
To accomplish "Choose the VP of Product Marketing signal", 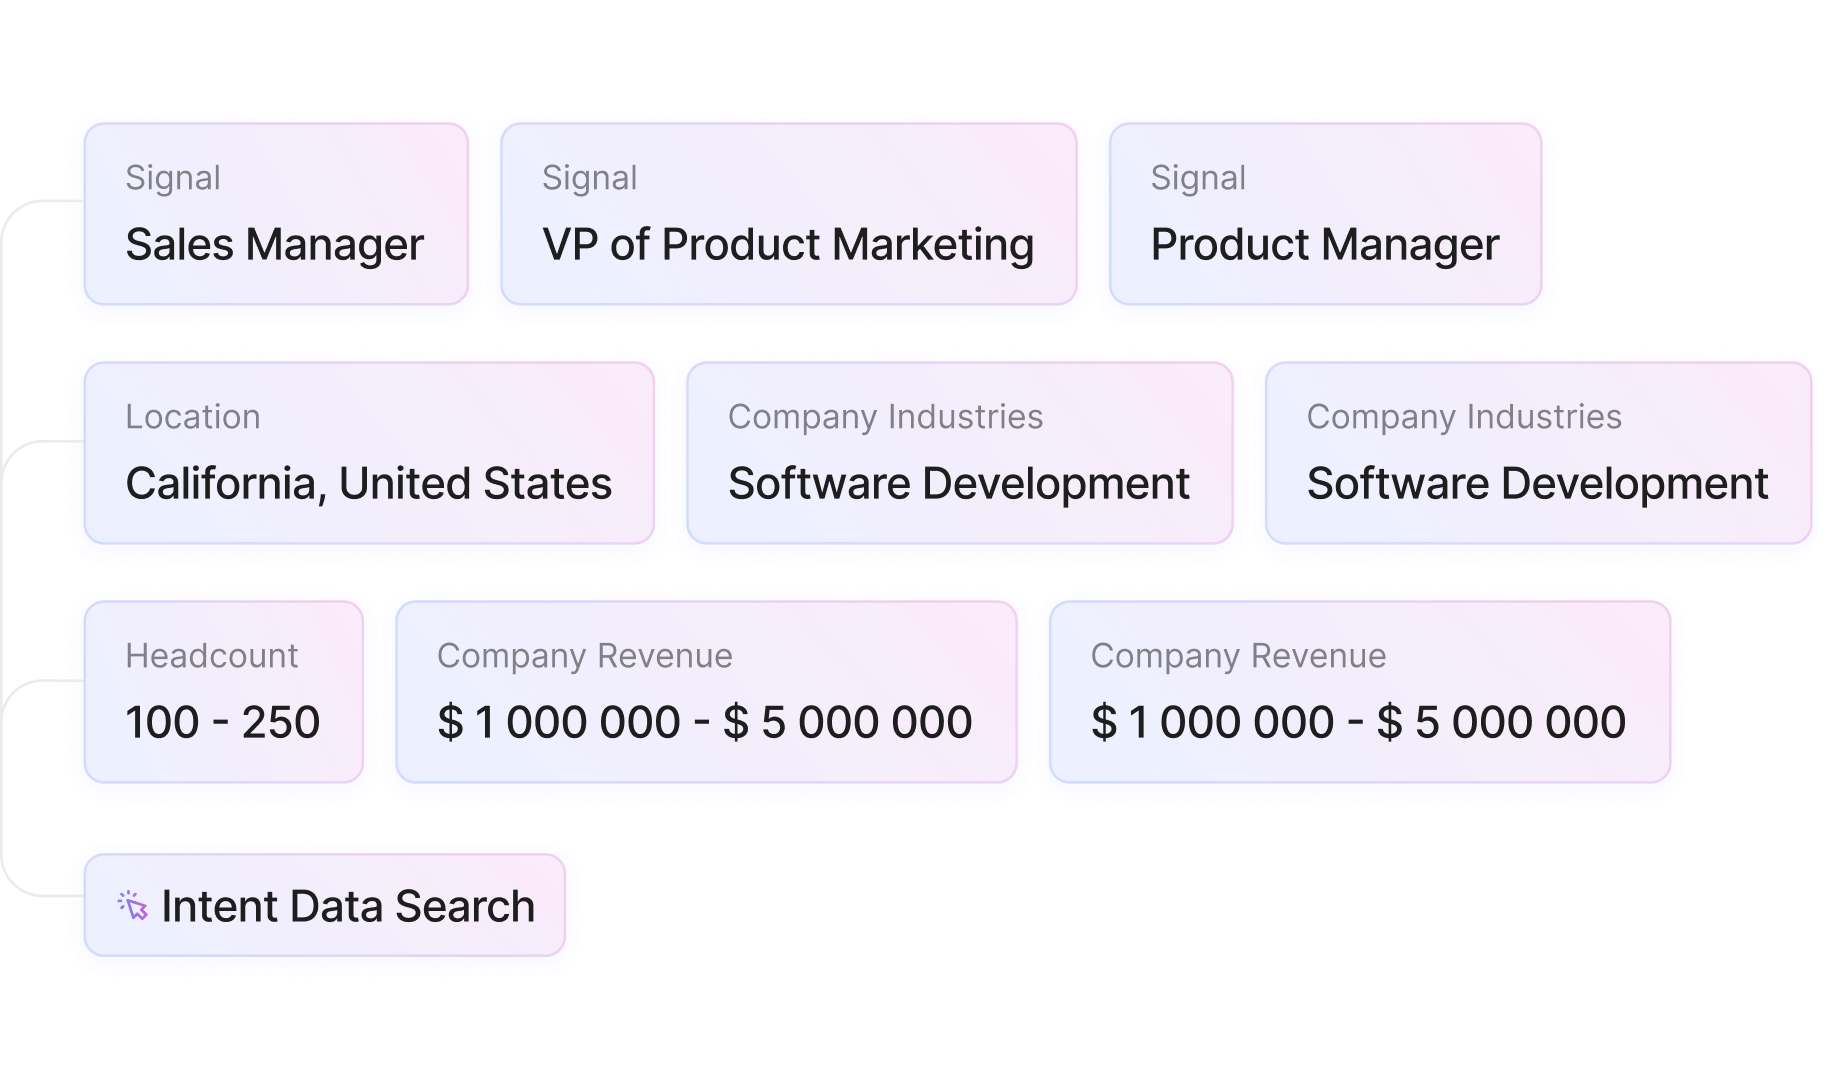I will 788,214.
